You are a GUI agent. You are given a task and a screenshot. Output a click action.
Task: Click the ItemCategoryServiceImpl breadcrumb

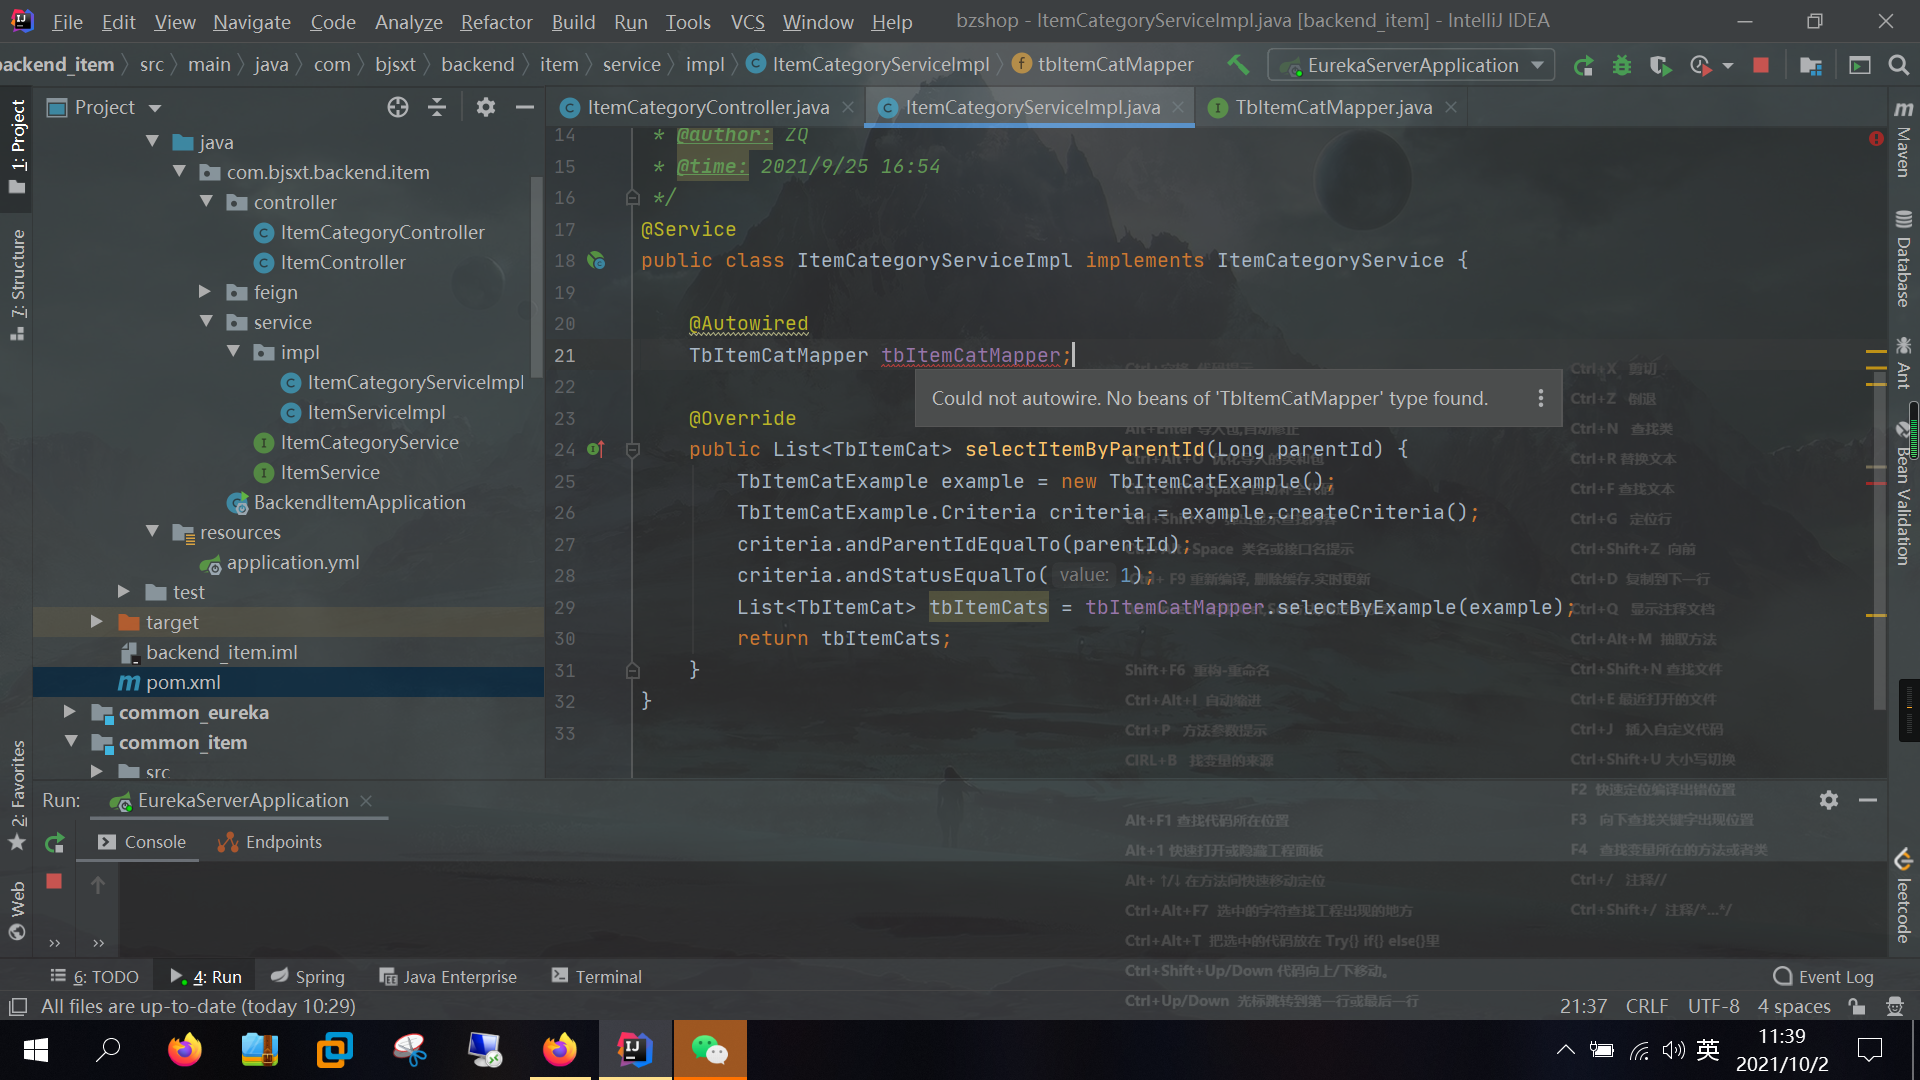pos(869,65)
